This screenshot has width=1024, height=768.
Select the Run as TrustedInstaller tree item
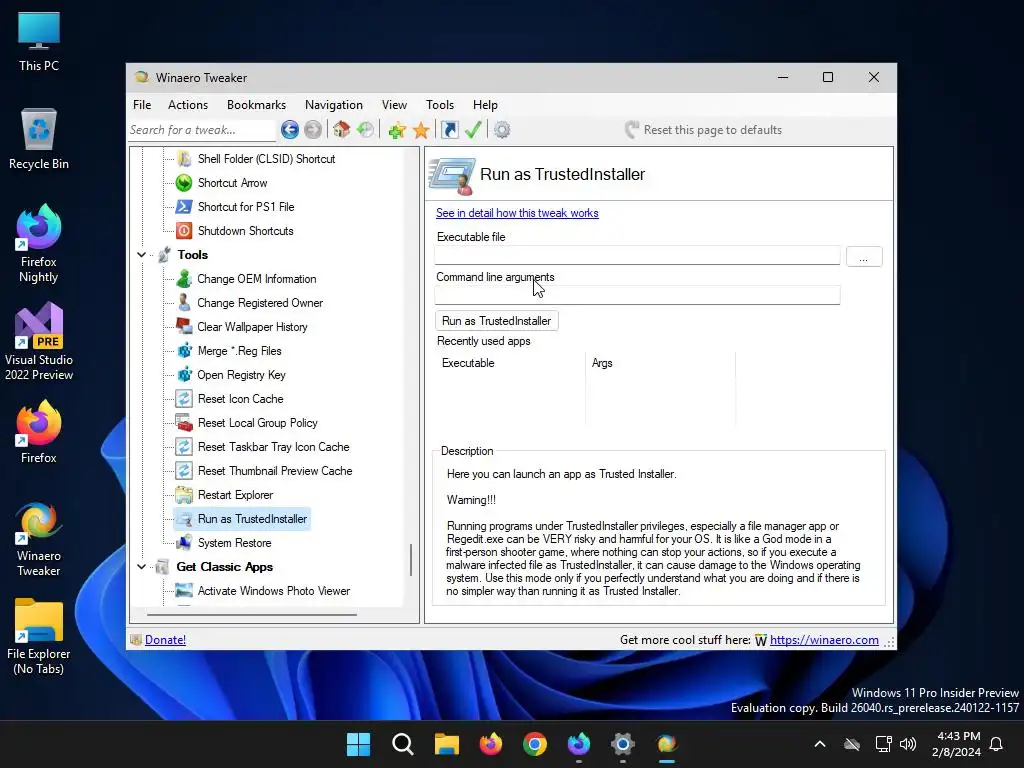tap(252, 519)
